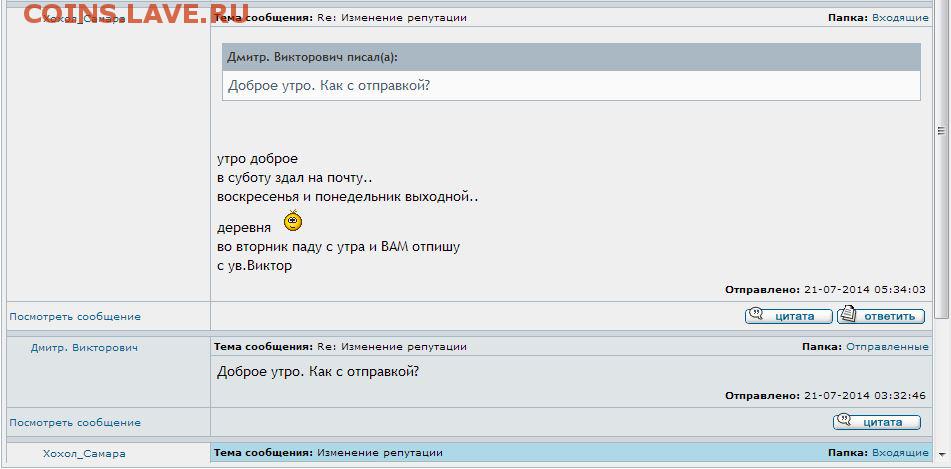The image size is (951, 469).
Task: Click the quoted text "Доброе утро. Как с отправкой?"
Action: tap(329, 86)
